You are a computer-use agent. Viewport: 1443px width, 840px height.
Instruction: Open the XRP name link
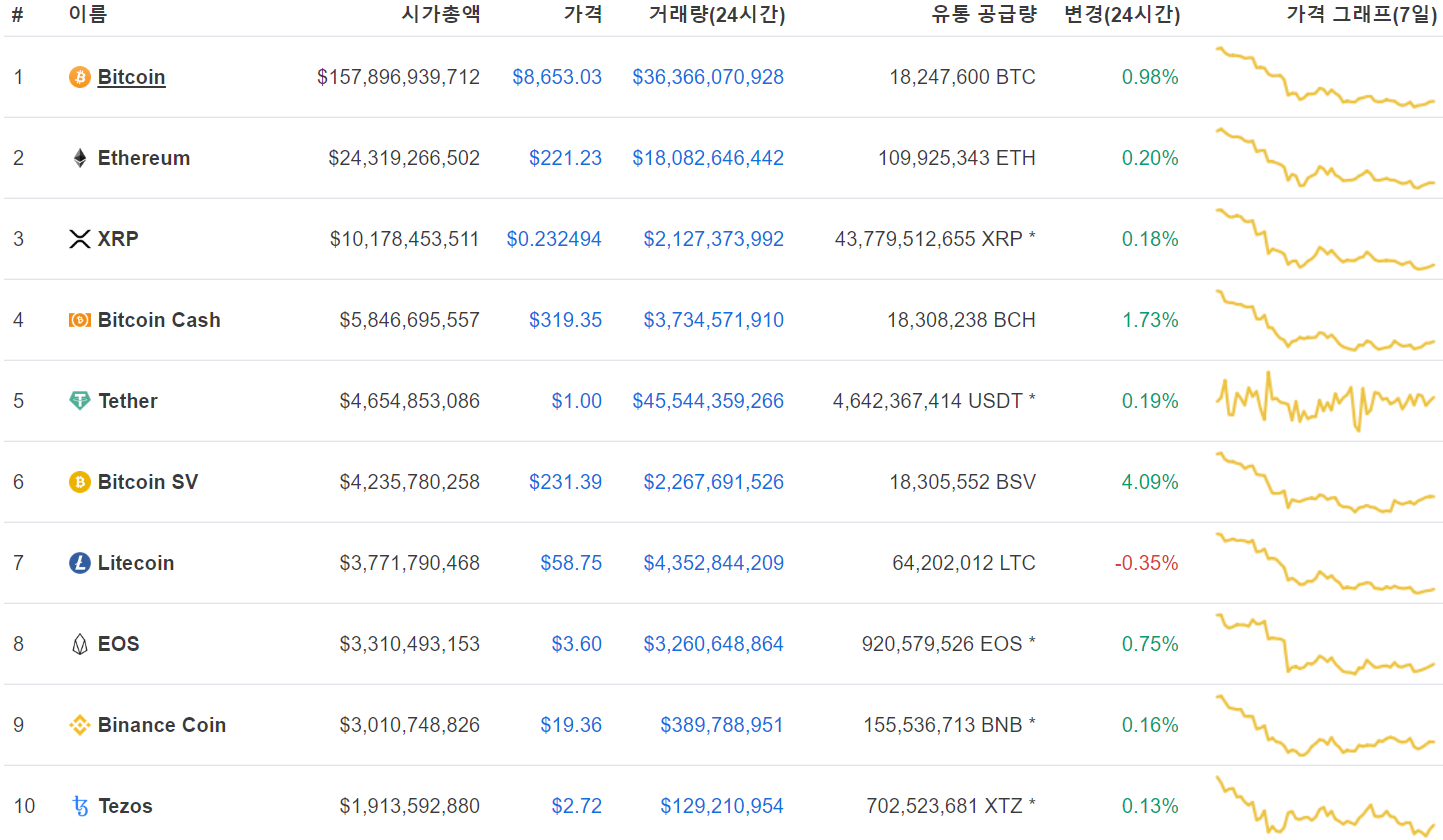[x=118, y=239]
